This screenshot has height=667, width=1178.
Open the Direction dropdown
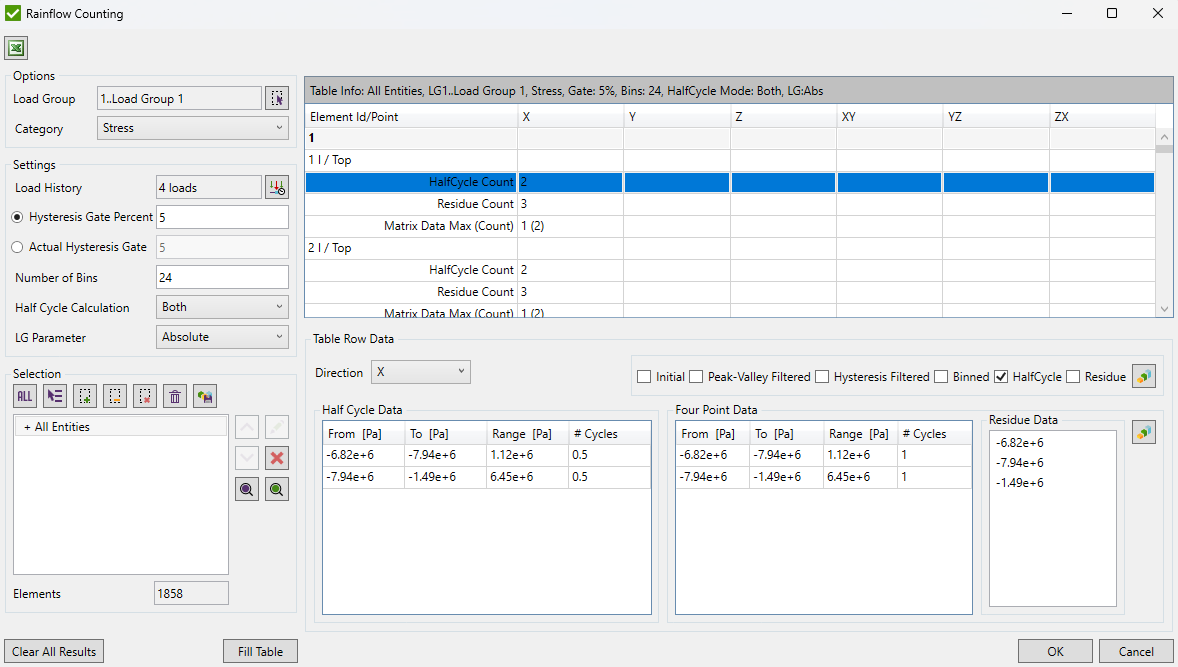click(420, 372)
